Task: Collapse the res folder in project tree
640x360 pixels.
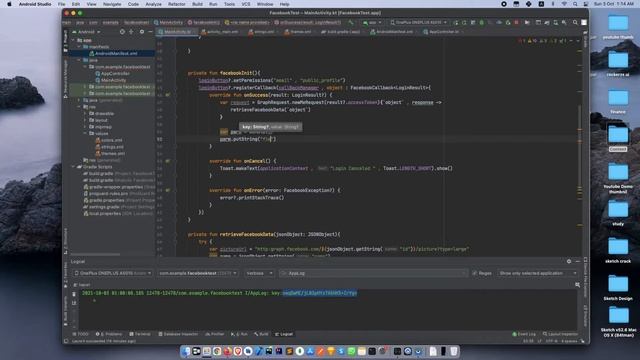Action: [79, 107]
